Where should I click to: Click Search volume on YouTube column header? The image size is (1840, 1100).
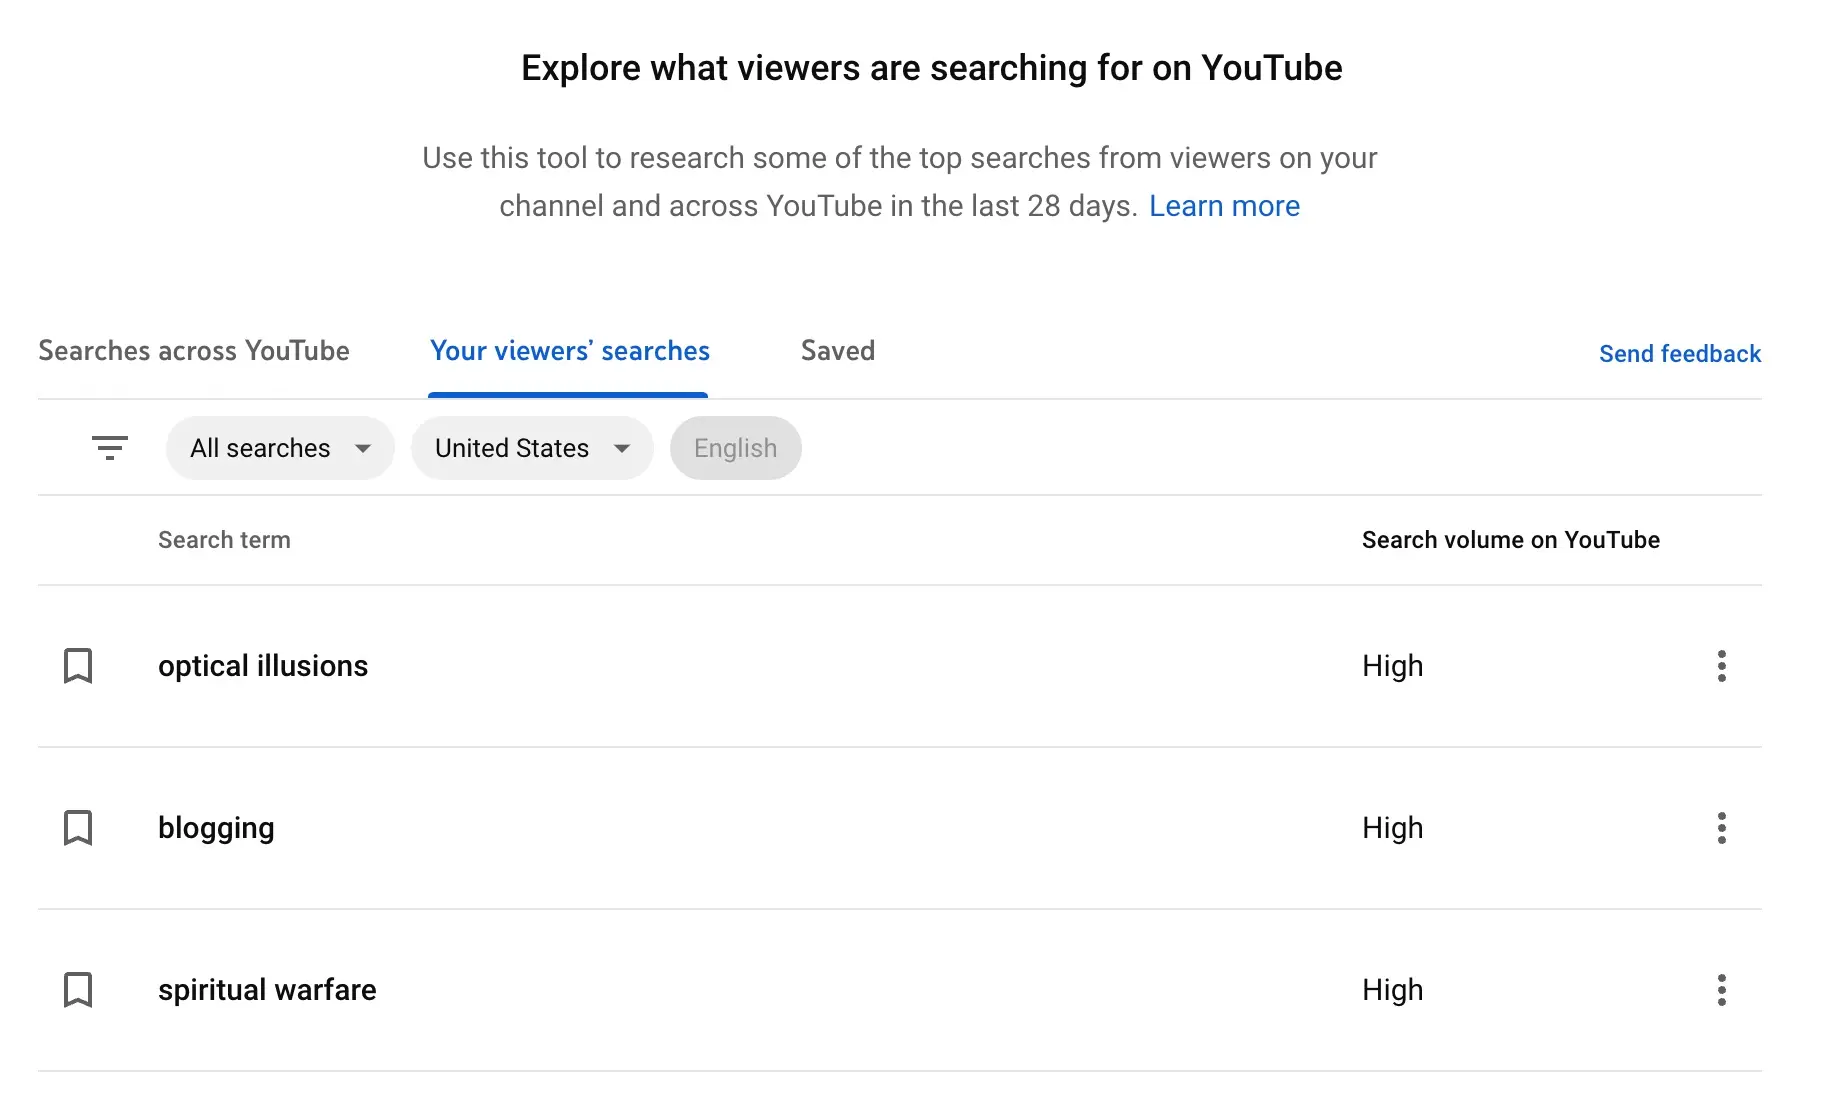point(1510,540)
